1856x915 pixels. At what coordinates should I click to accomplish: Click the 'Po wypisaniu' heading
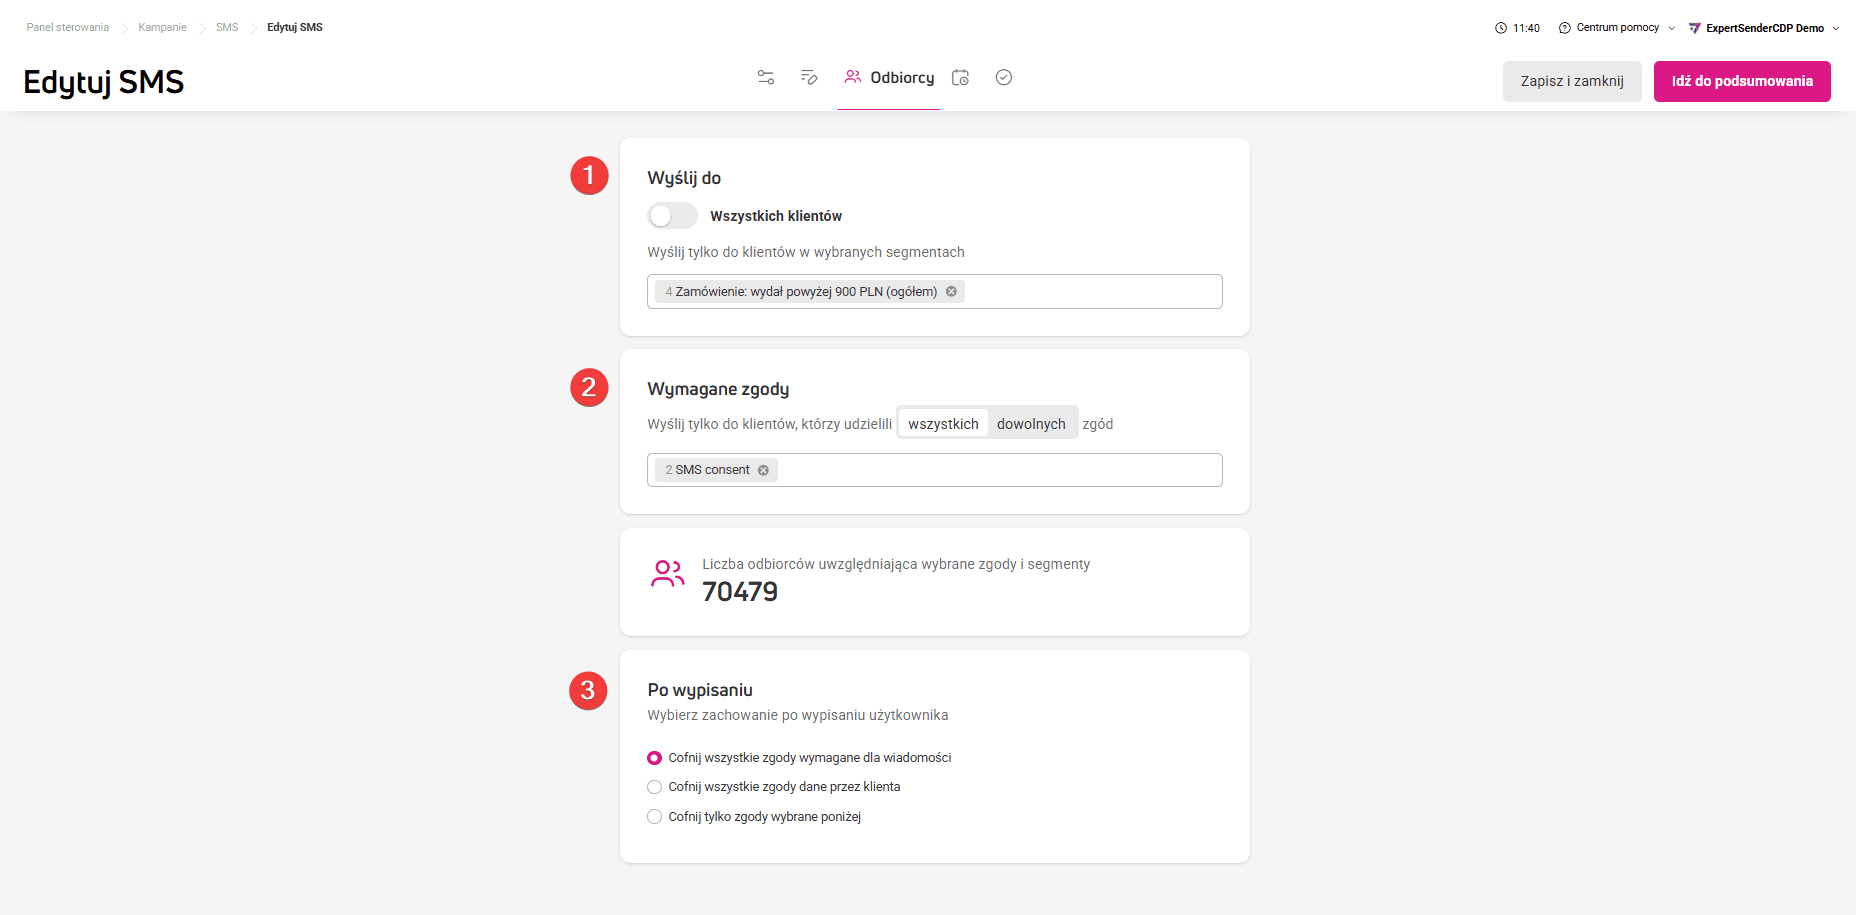pyautogui.click(x=700, y=690)
